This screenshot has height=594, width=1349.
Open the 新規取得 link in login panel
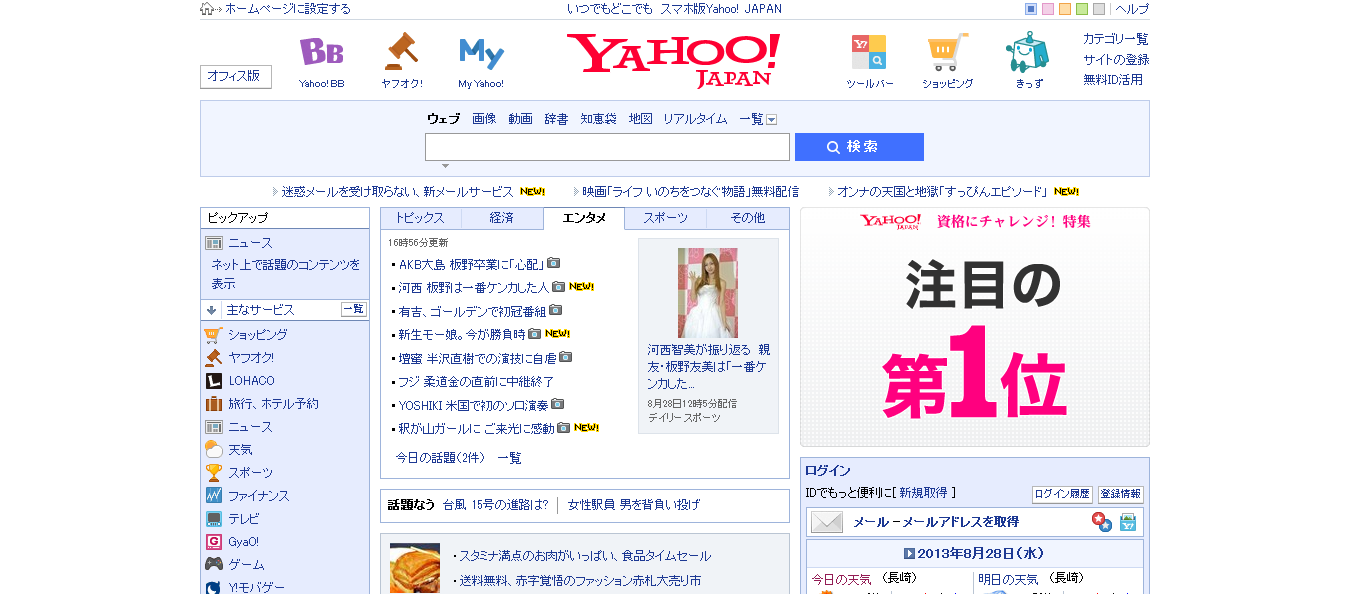coord(924,493)
